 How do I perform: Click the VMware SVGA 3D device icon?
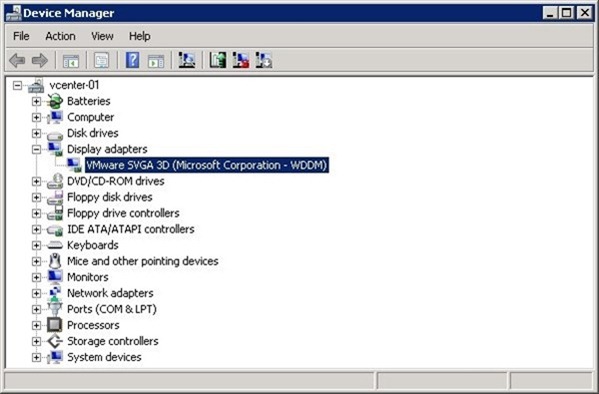(x=74, y=165)
